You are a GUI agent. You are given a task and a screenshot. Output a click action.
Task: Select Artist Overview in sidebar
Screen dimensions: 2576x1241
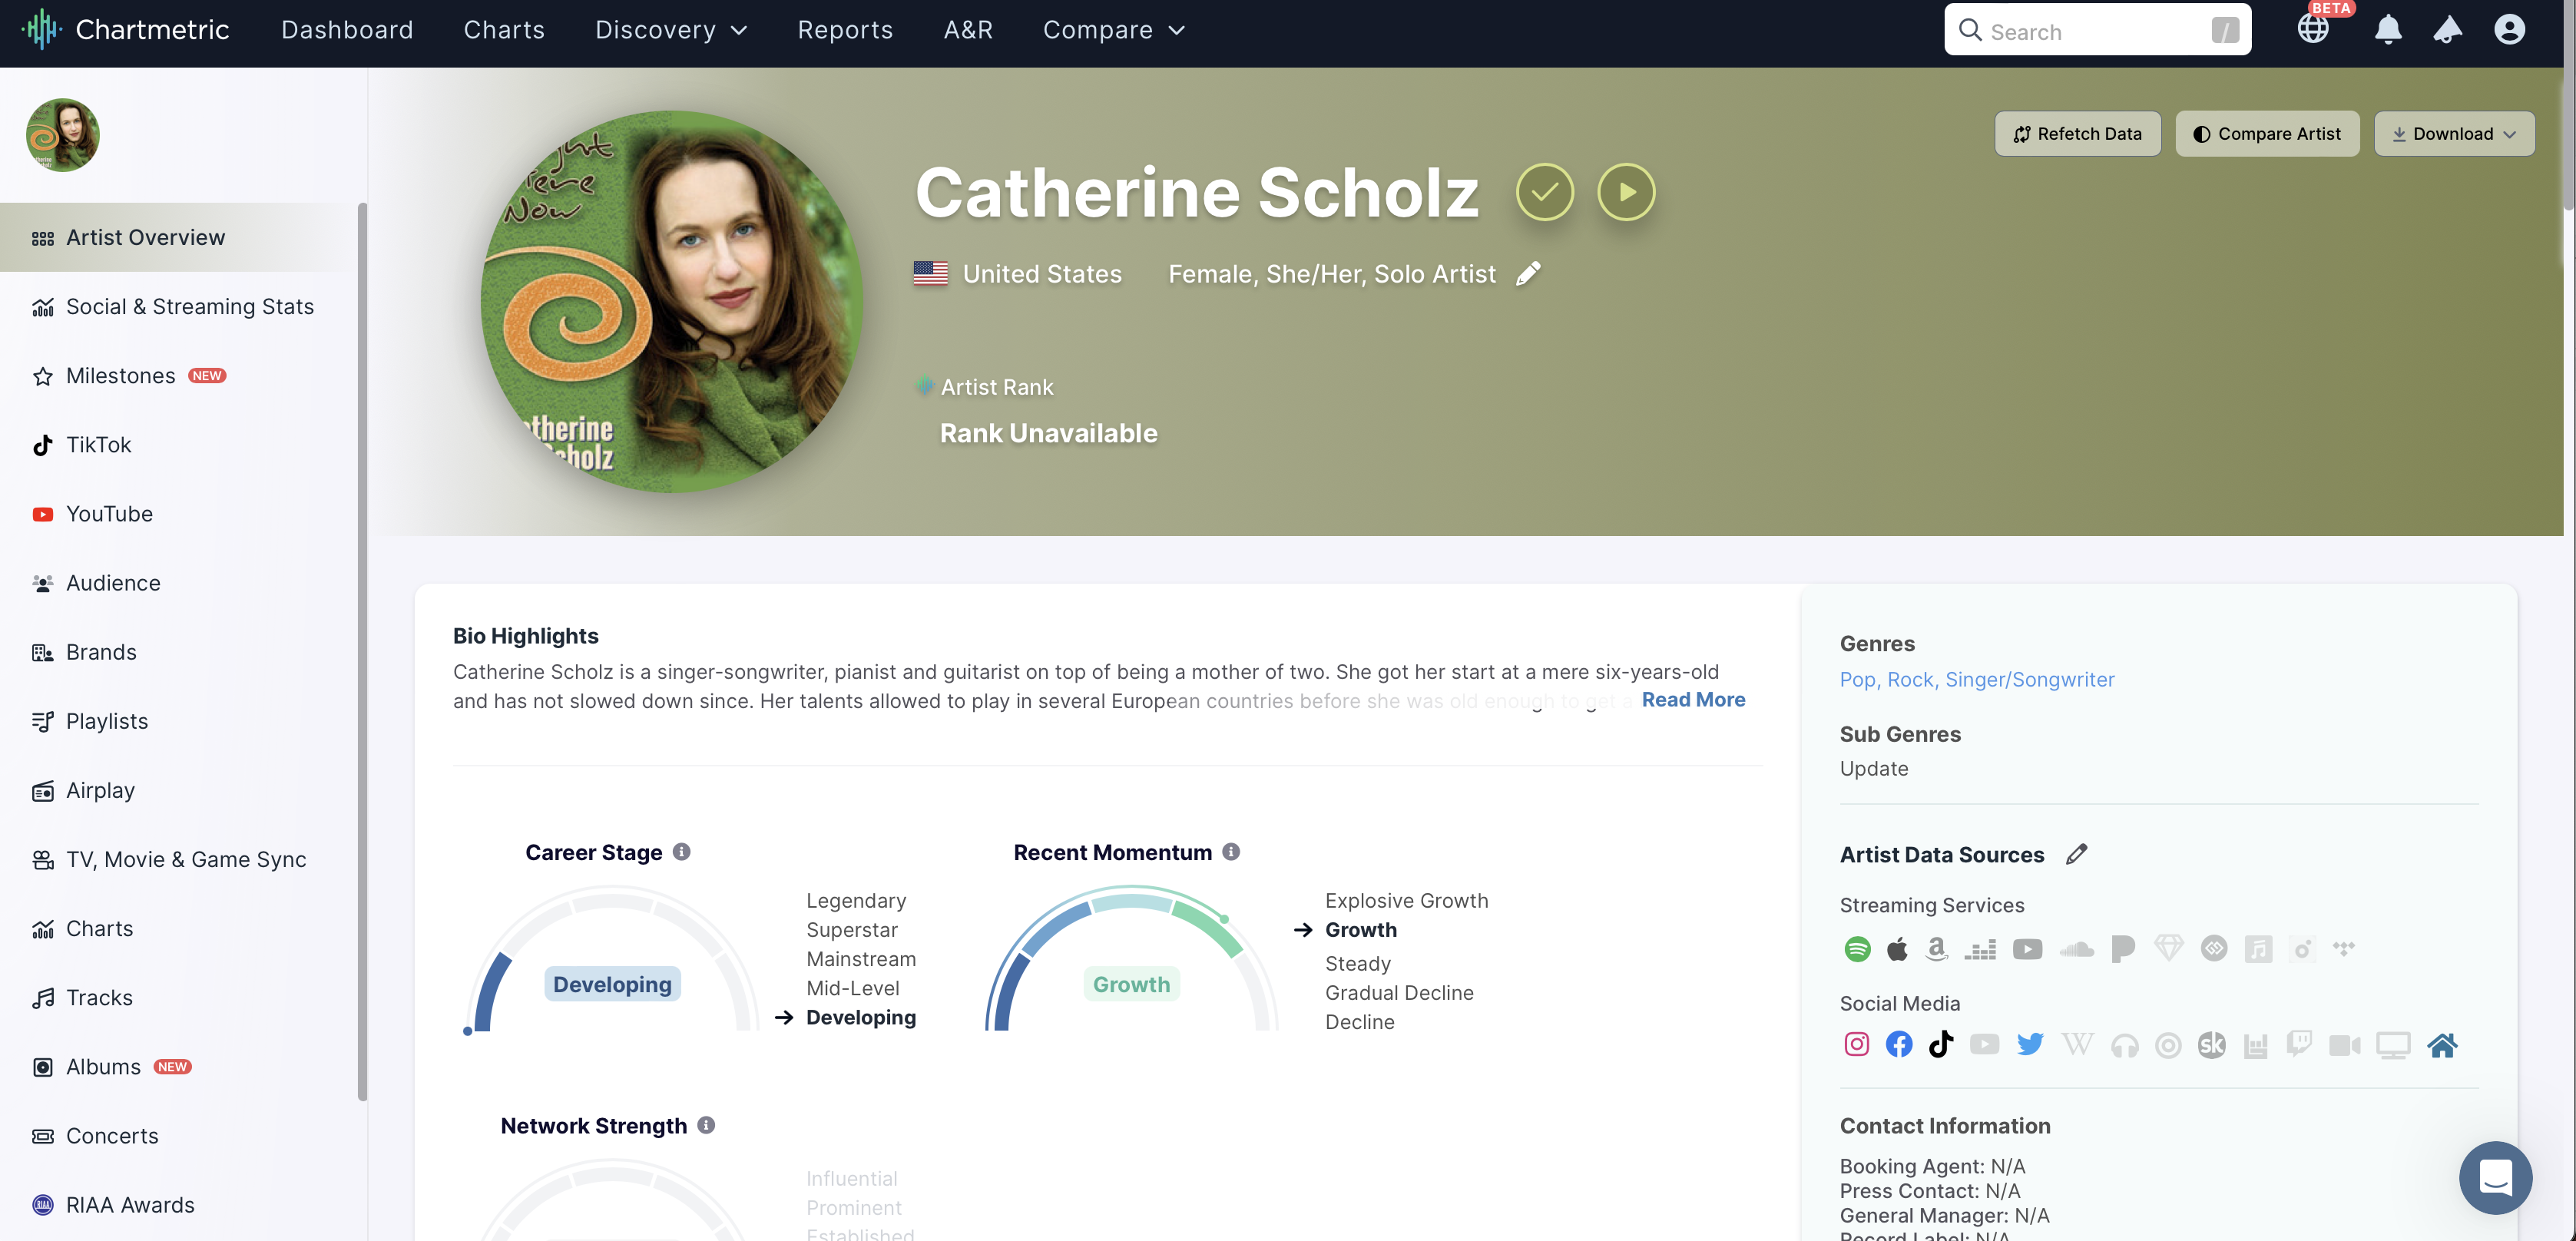pyautogui.click(x=178, y=237)
